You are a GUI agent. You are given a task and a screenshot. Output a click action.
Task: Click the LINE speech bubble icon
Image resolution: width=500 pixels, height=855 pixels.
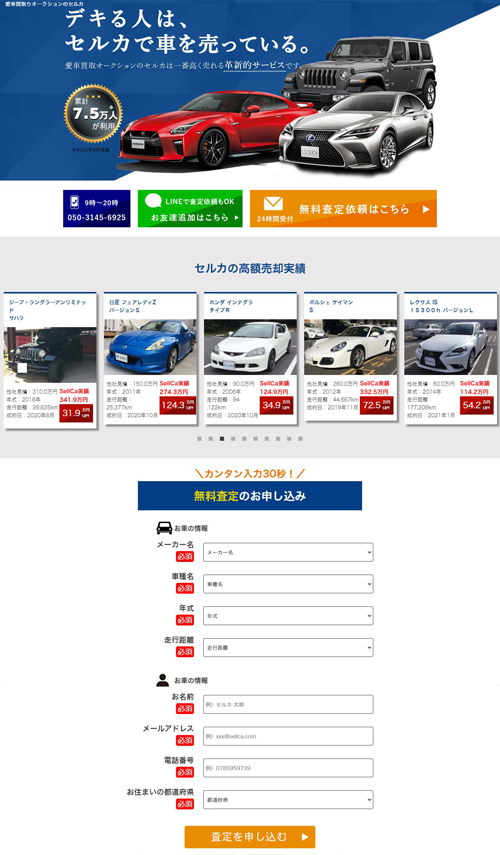tap(153, 201)
